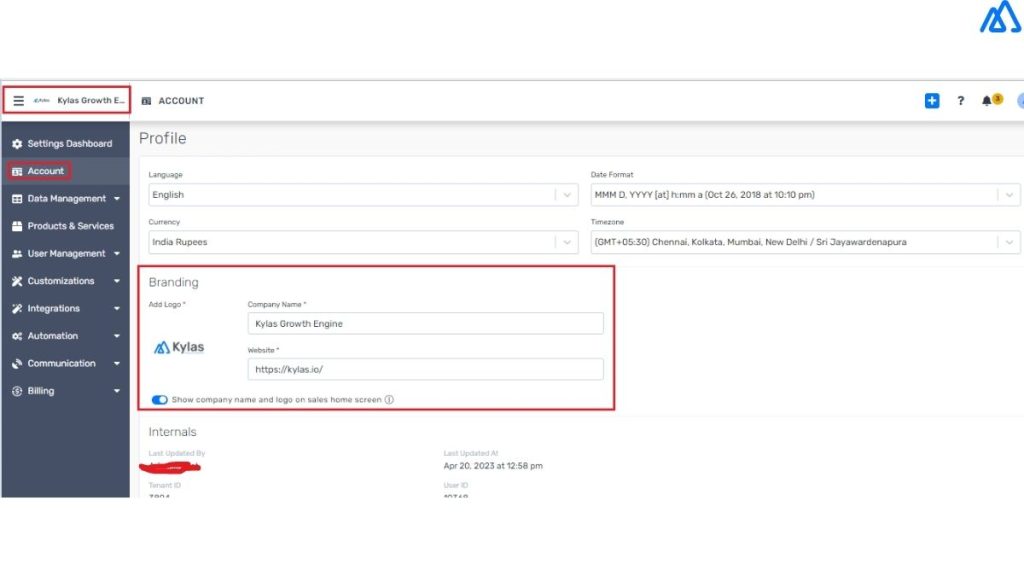Screen dimensions: 1024x576
Task: Click the Products & Services sidebar icon
Action: click(x=17, y=226)
